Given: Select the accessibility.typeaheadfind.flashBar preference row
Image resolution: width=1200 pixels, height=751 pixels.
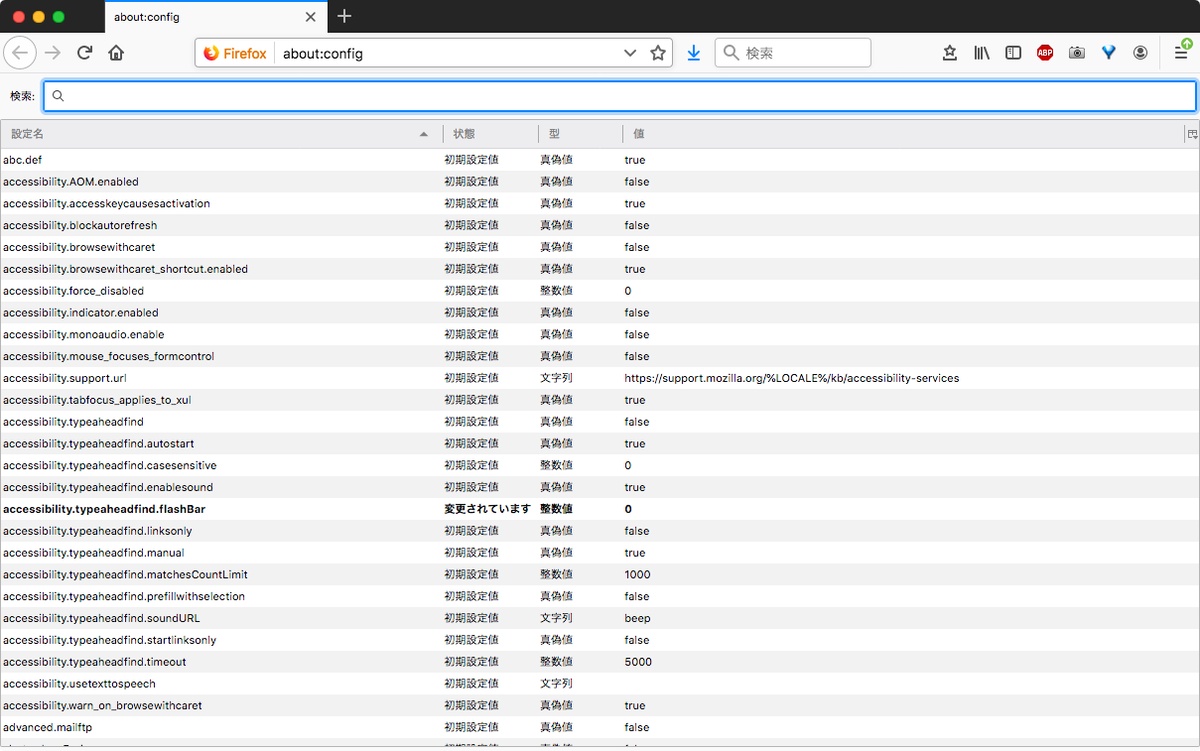Looking at the screenshot, I should tap(300, 509).
